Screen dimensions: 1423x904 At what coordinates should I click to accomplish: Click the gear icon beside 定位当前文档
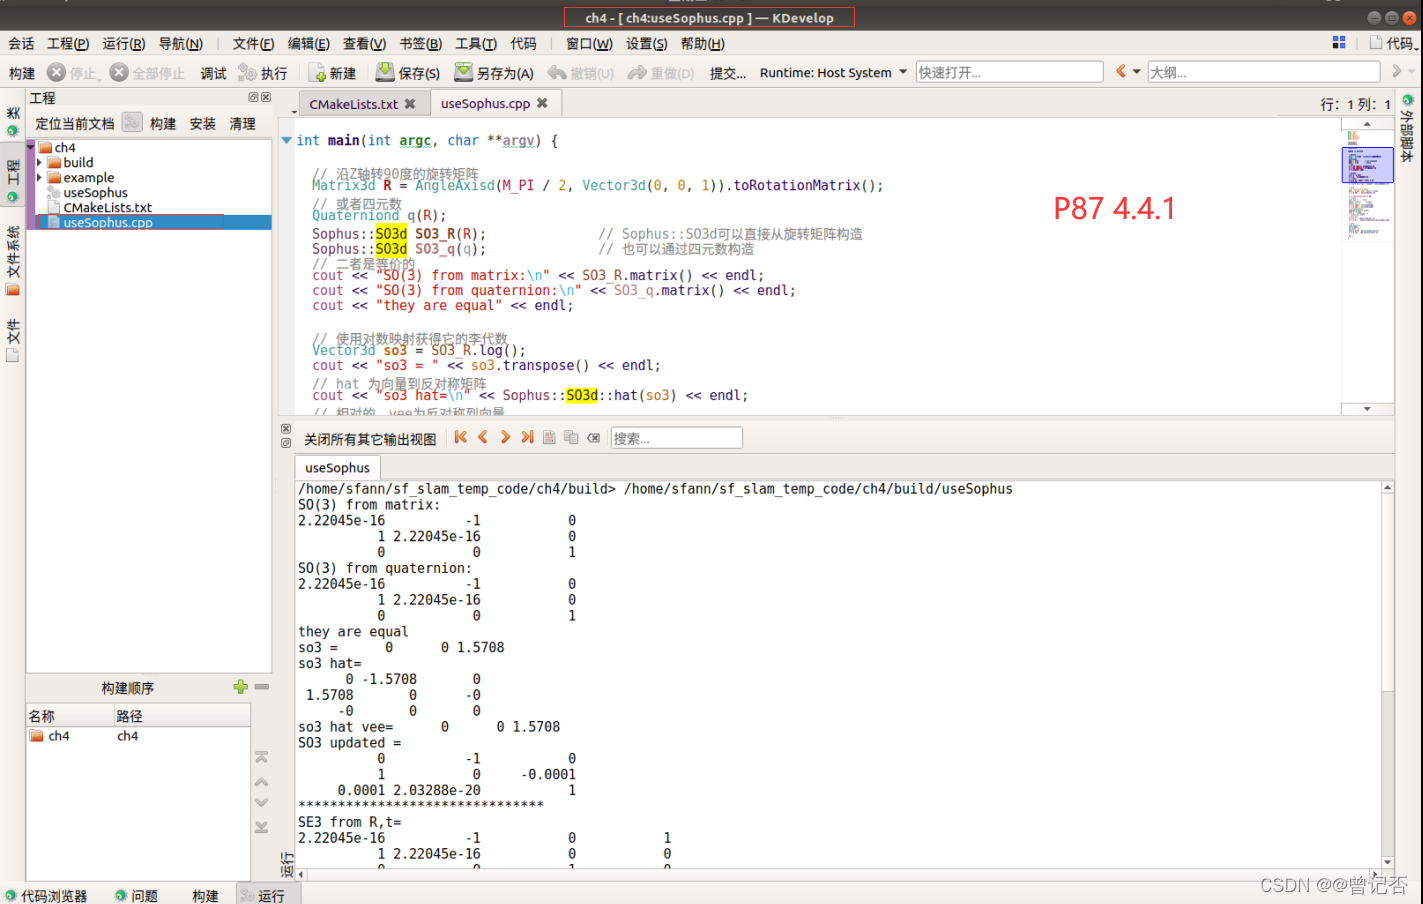(x=132, y=122)
